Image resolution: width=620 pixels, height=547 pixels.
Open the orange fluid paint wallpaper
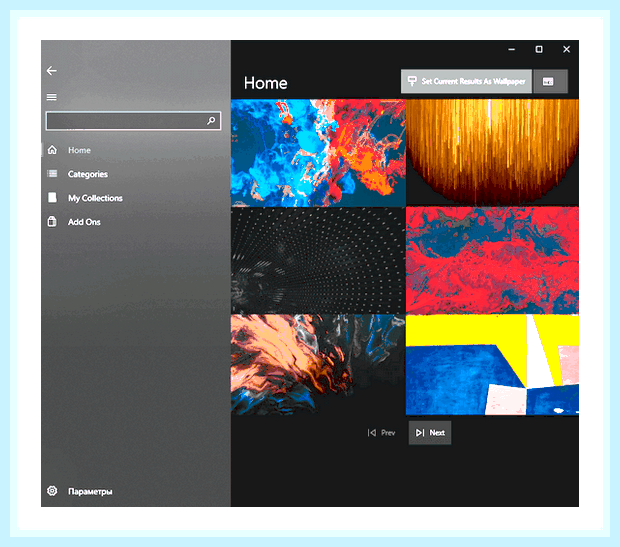(x=318, y=365)
